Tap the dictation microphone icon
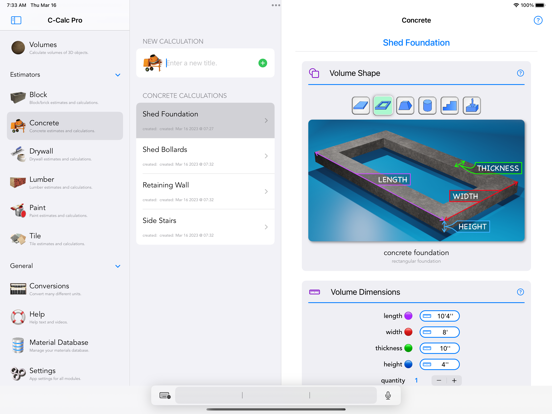552x414 pixels. 388,395
